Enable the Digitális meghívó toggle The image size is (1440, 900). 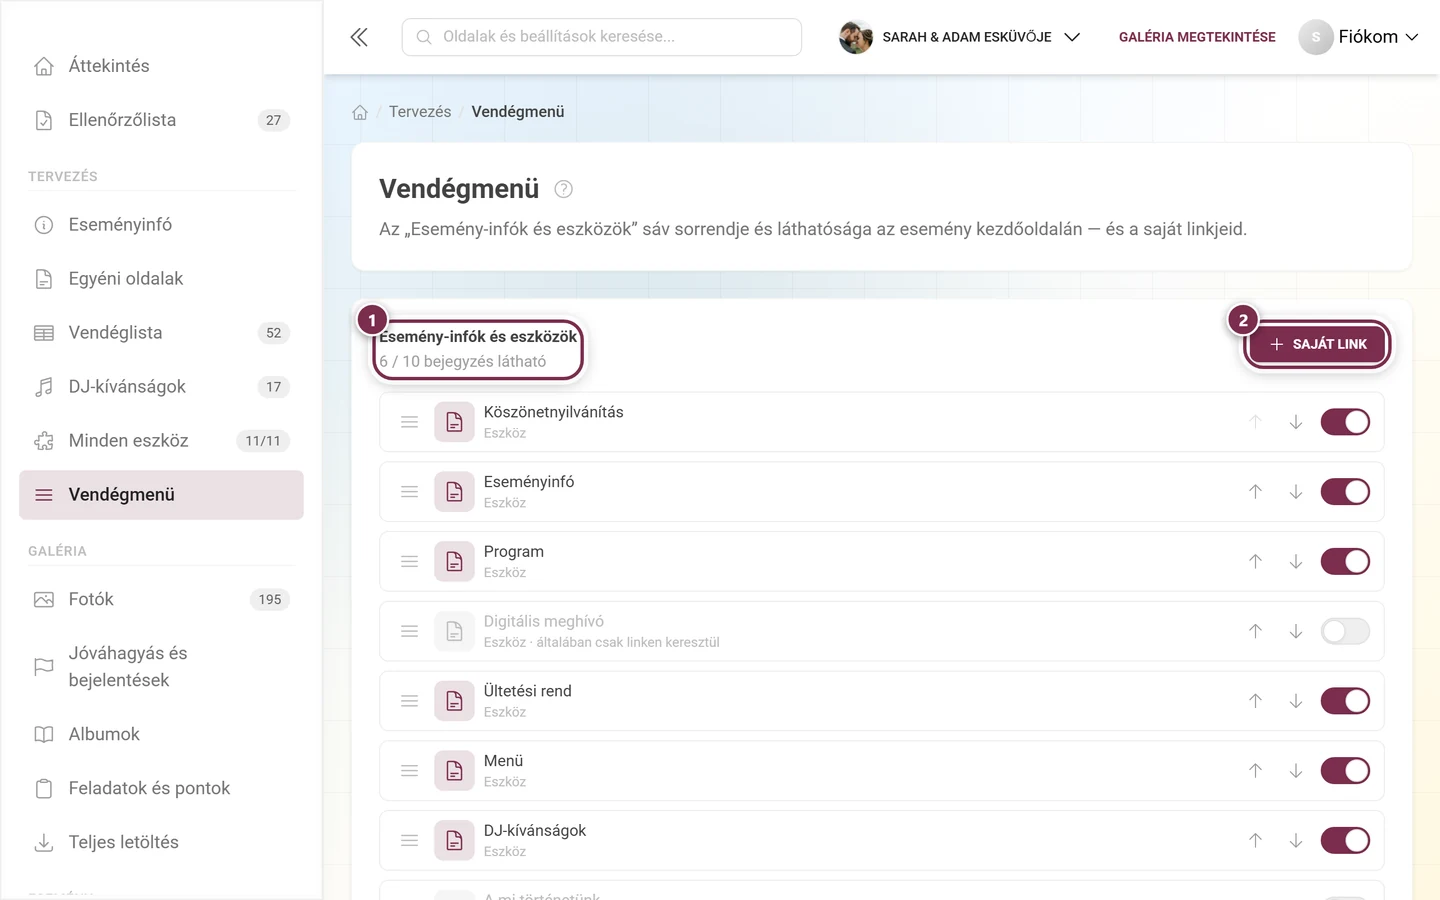click(x=1345, y=631)
